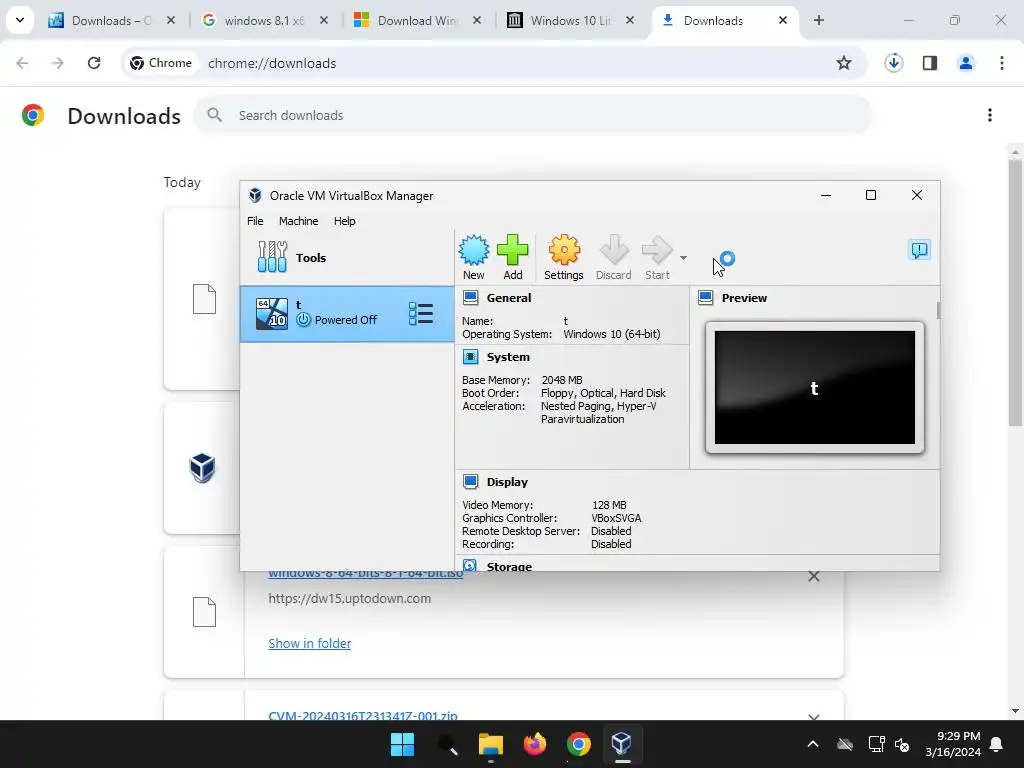Screen dimensions: 1024x768
Task: Open Chrome three-dot main menu
Action: [1002, 63]
